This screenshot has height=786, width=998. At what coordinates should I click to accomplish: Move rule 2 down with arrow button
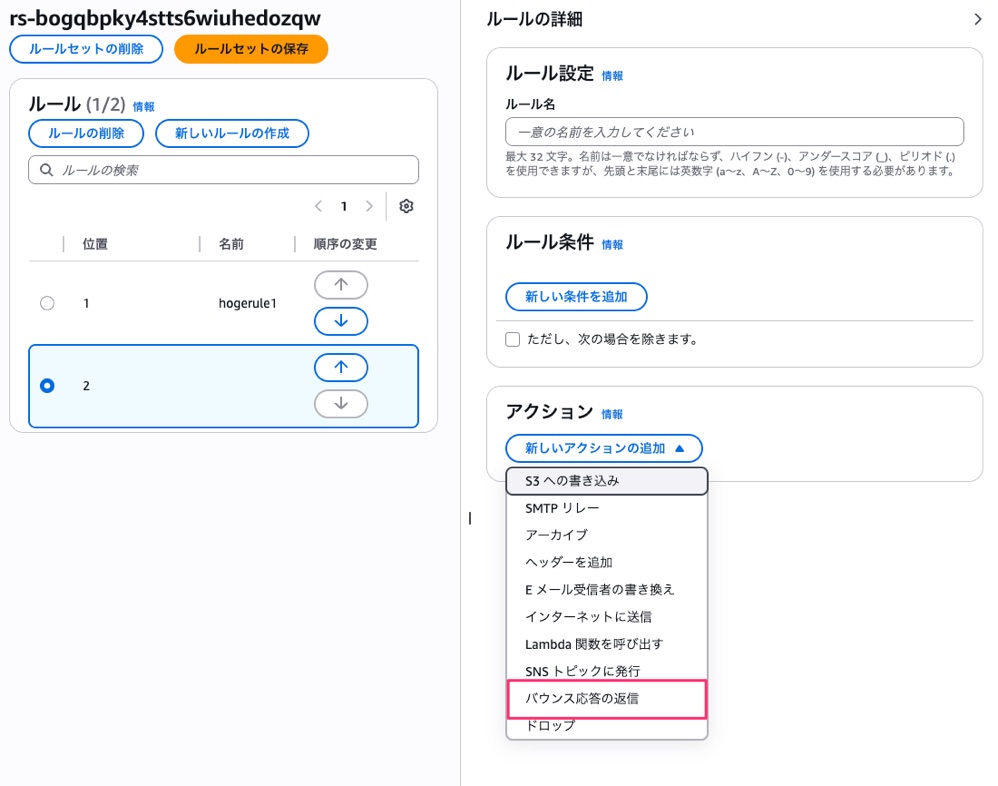pos(341,404)
